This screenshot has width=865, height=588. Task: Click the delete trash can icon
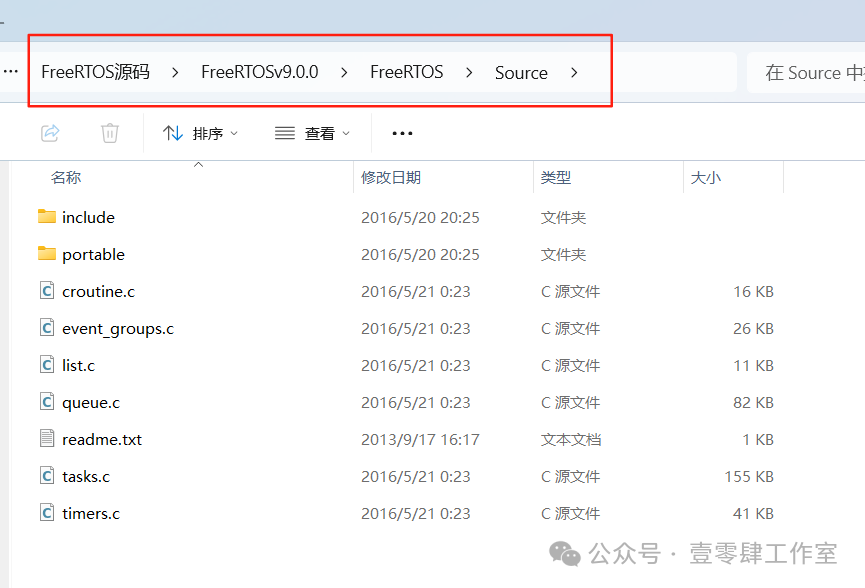[110, 133]
